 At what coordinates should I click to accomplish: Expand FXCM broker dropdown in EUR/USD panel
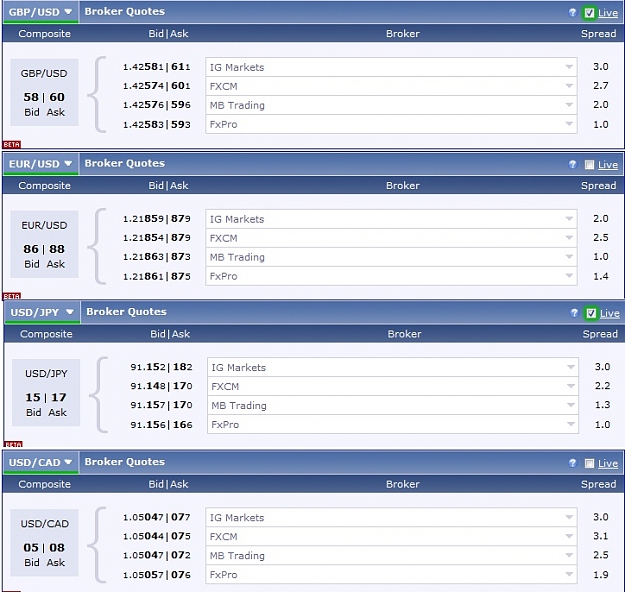pos(391,238)
